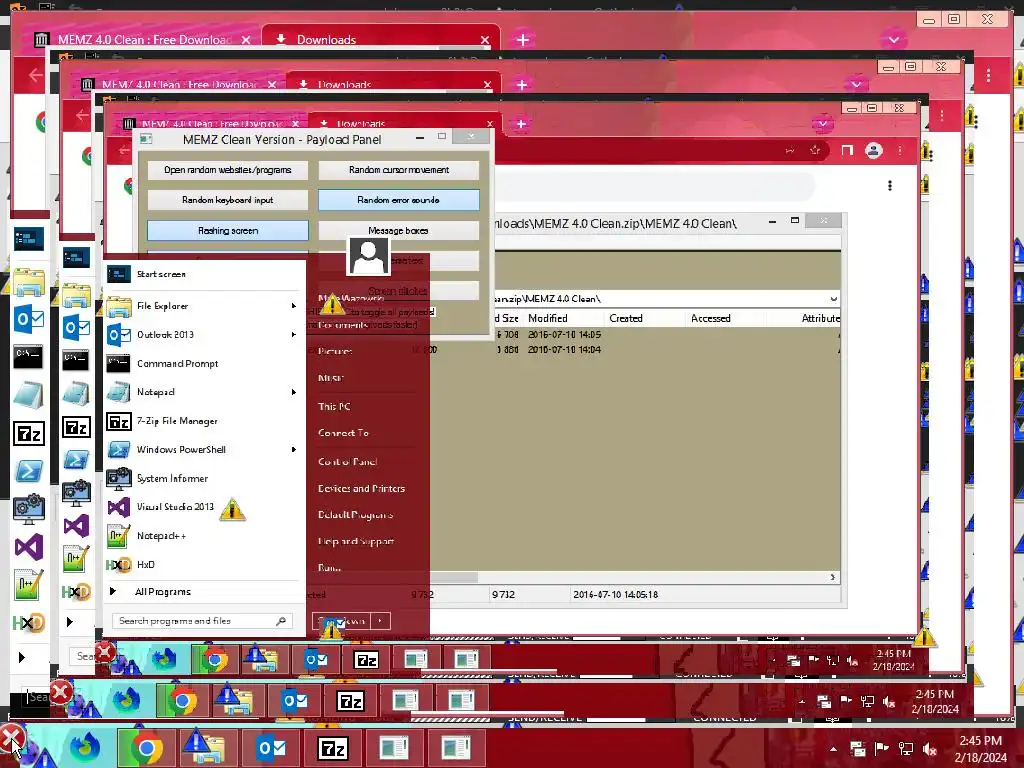Bookmark this page with the star icon
The height and width of the screenshot is (768, 1024).
(x=814, y=150)
